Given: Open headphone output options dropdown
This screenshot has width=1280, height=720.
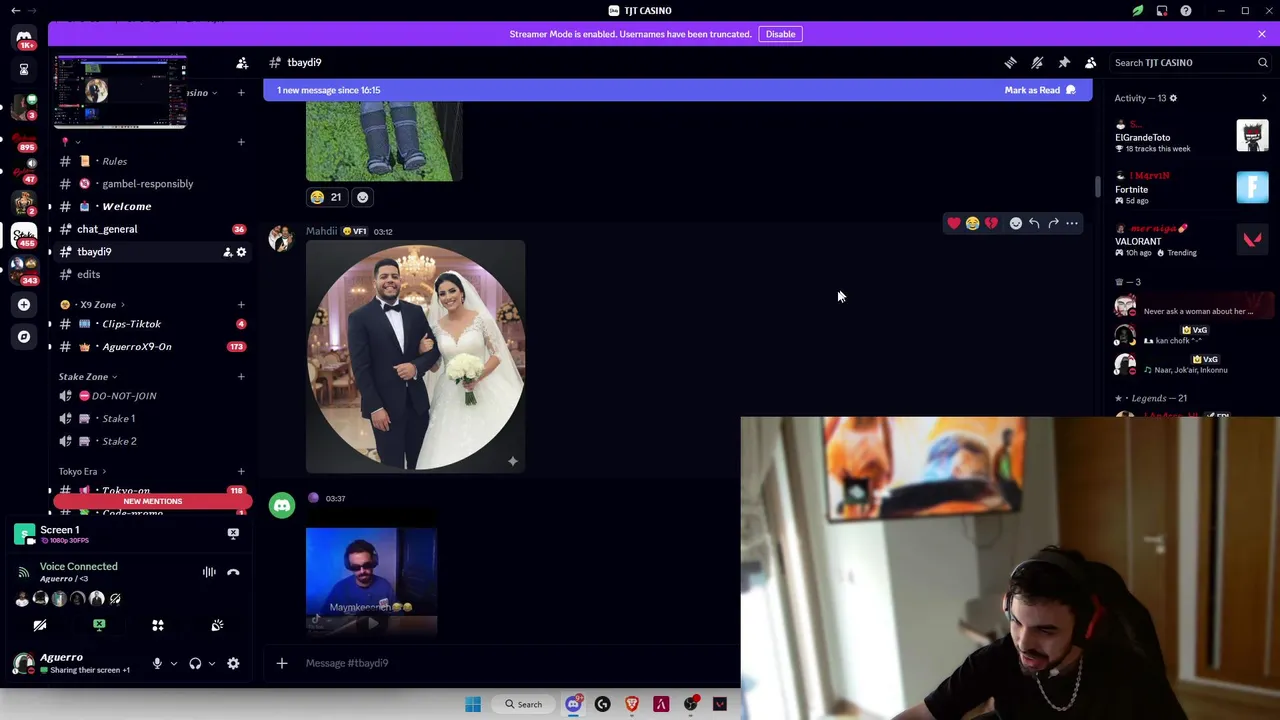Looking at the screenshot, I should tap(211, 663).
